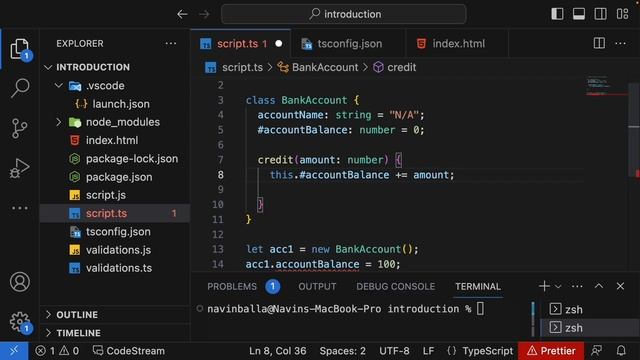Click the Prettier status bar item
This screenshot has width=640, height=360.
pyautogui.click(x=551, y=351)
